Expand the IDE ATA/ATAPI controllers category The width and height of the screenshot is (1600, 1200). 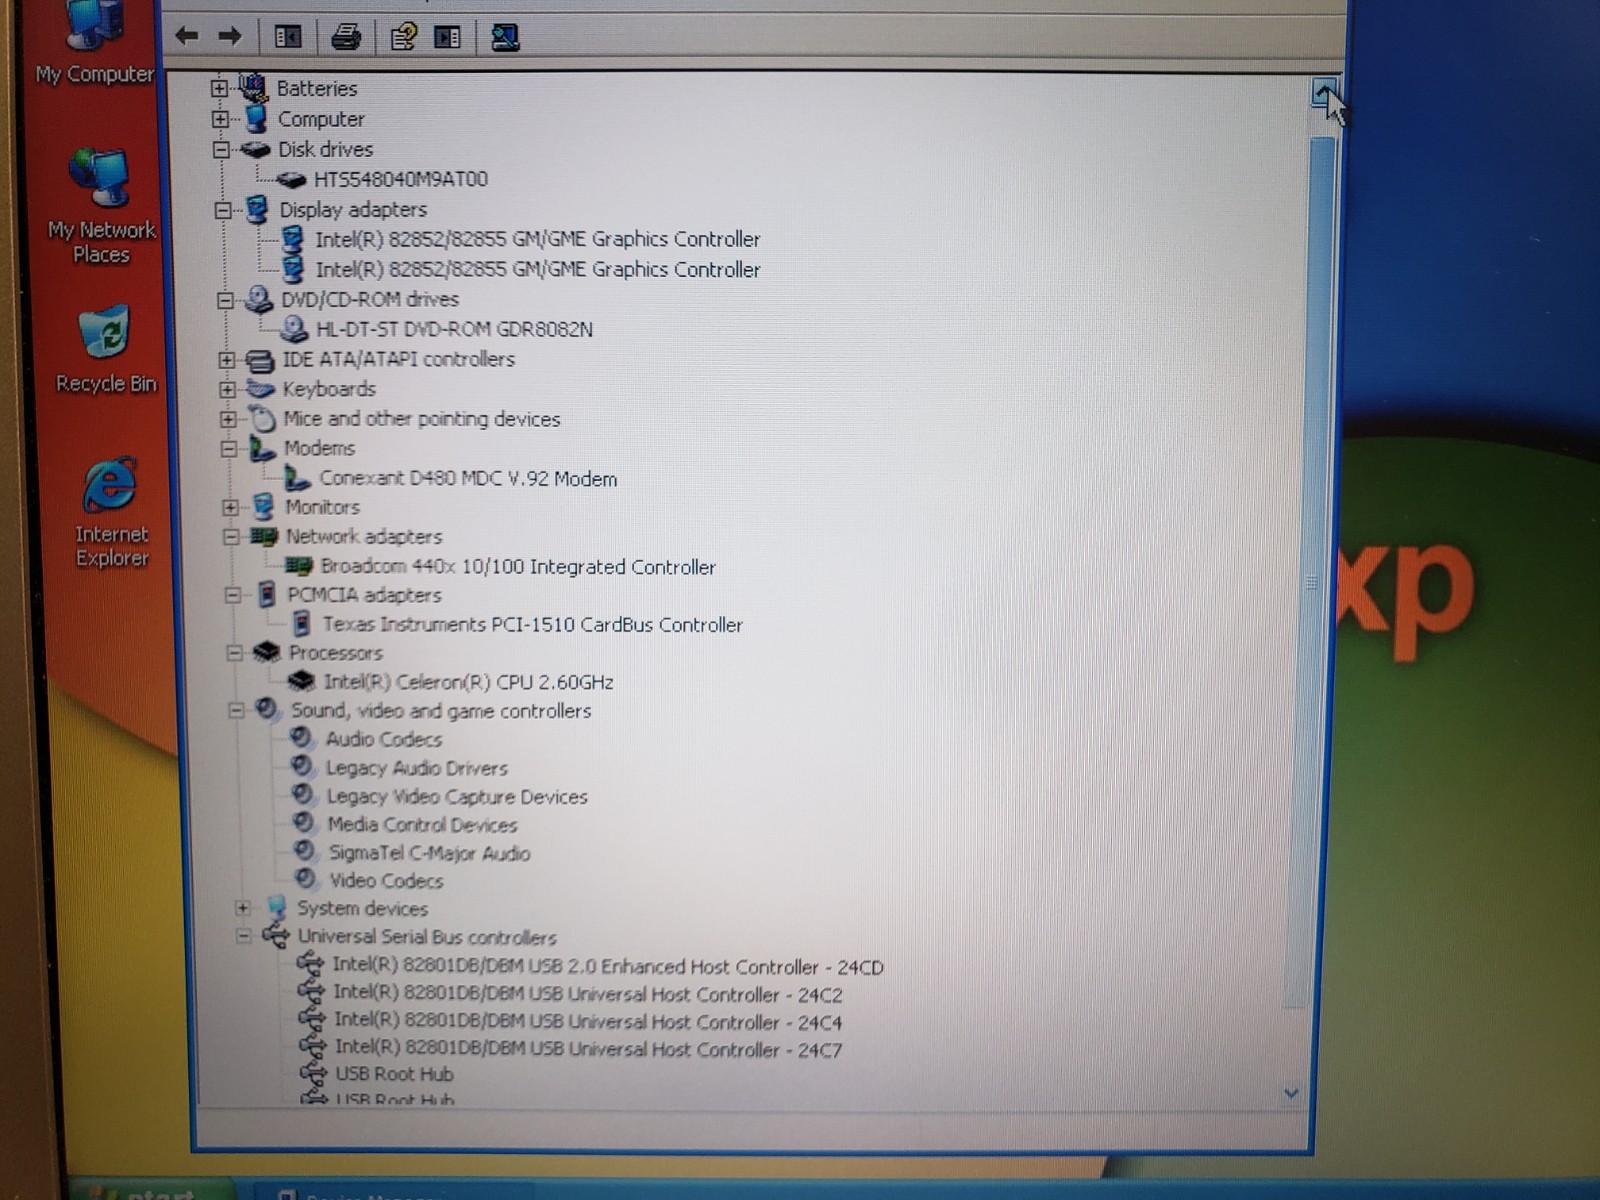226,360
